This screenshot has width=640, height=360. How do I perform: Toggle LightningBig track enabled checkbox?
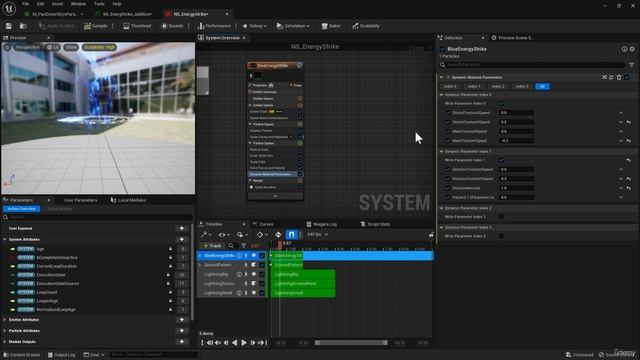[x=262, y=274]
